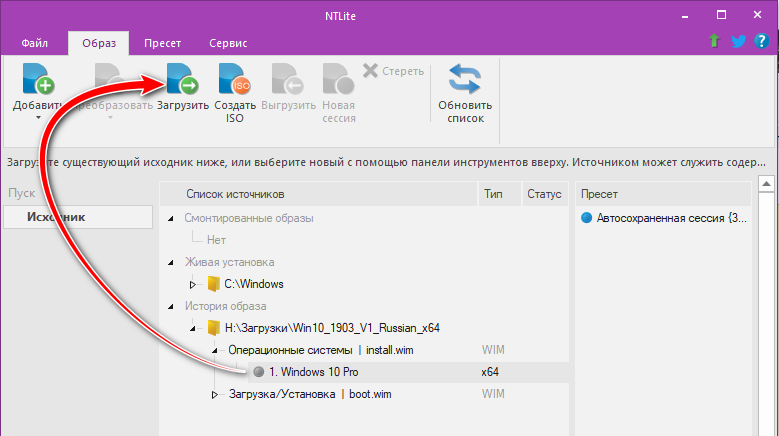The width and height of the screenshot is (779, 436).
Task: Click the Win10_1903_V1_Russian_x64 folder icon
Action: 214,328
